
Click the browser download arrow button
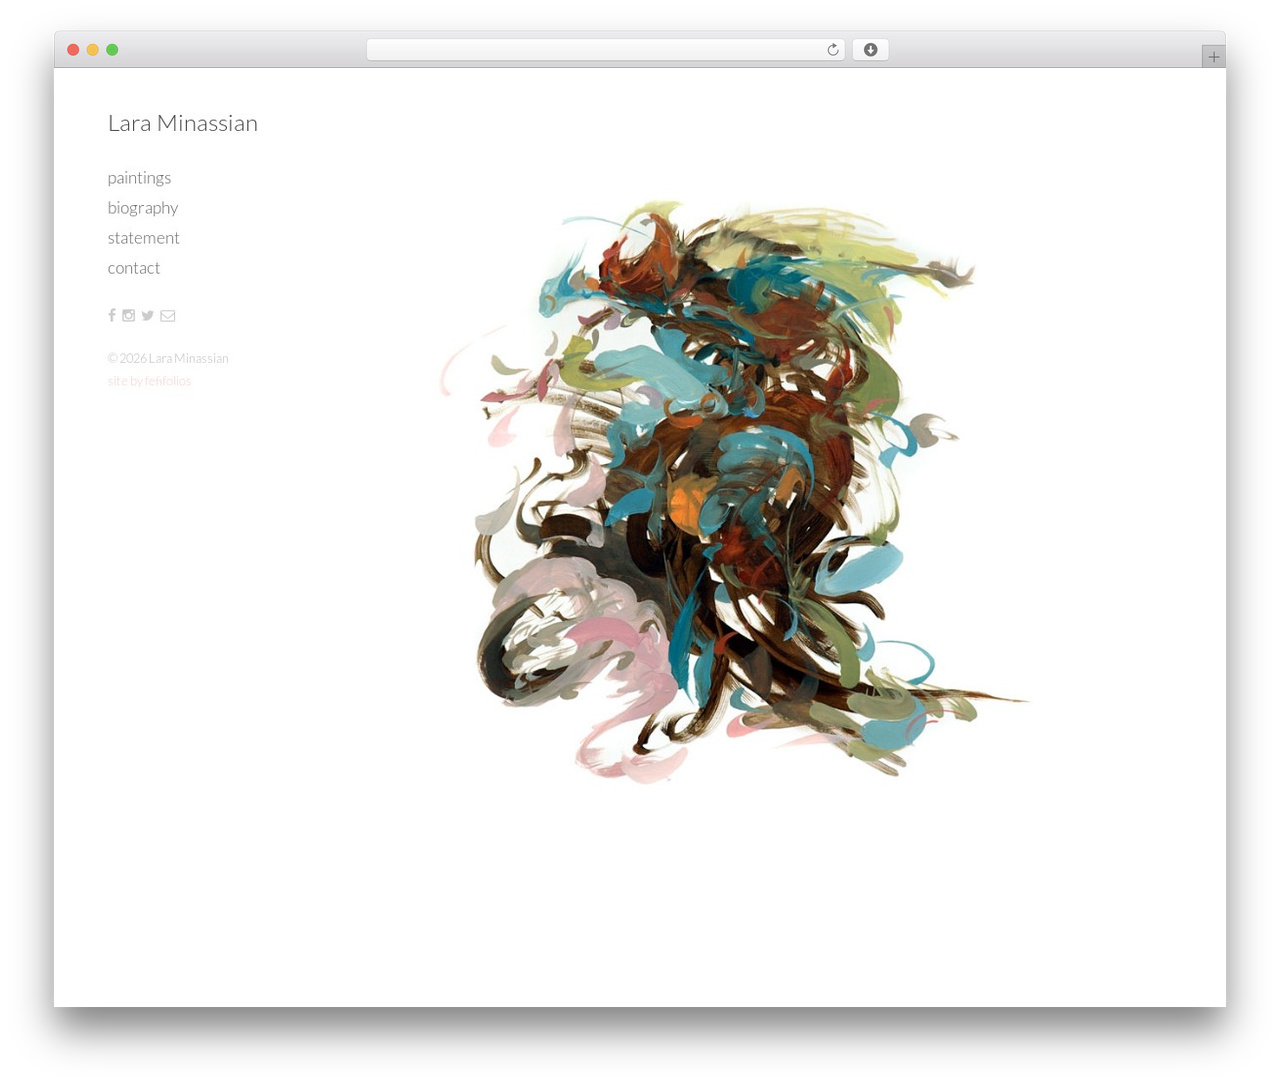click(870, 50)
